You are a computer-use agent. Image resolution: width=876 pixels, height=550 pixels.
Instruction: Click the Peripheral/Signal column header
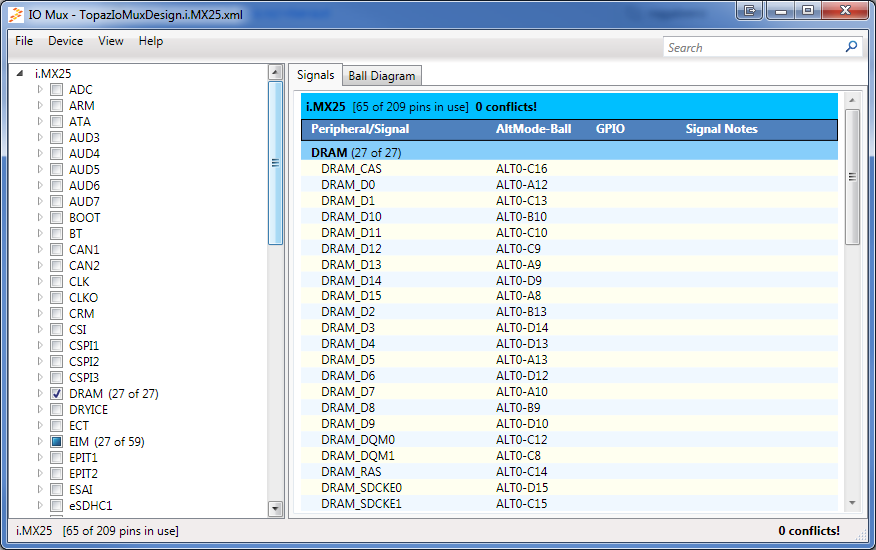[x=360, y=129]
